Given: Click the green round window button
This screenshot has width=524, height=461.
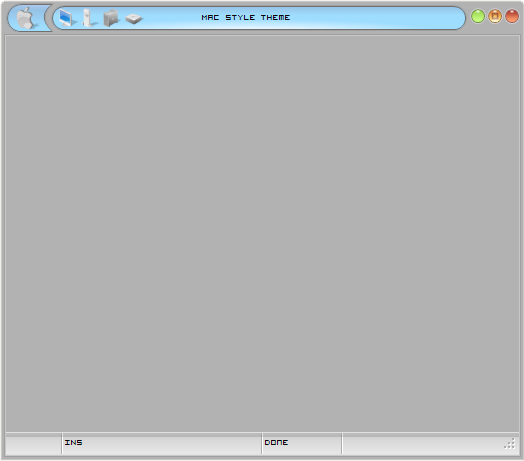Looking at the screenshot, I should pos(478,16).
